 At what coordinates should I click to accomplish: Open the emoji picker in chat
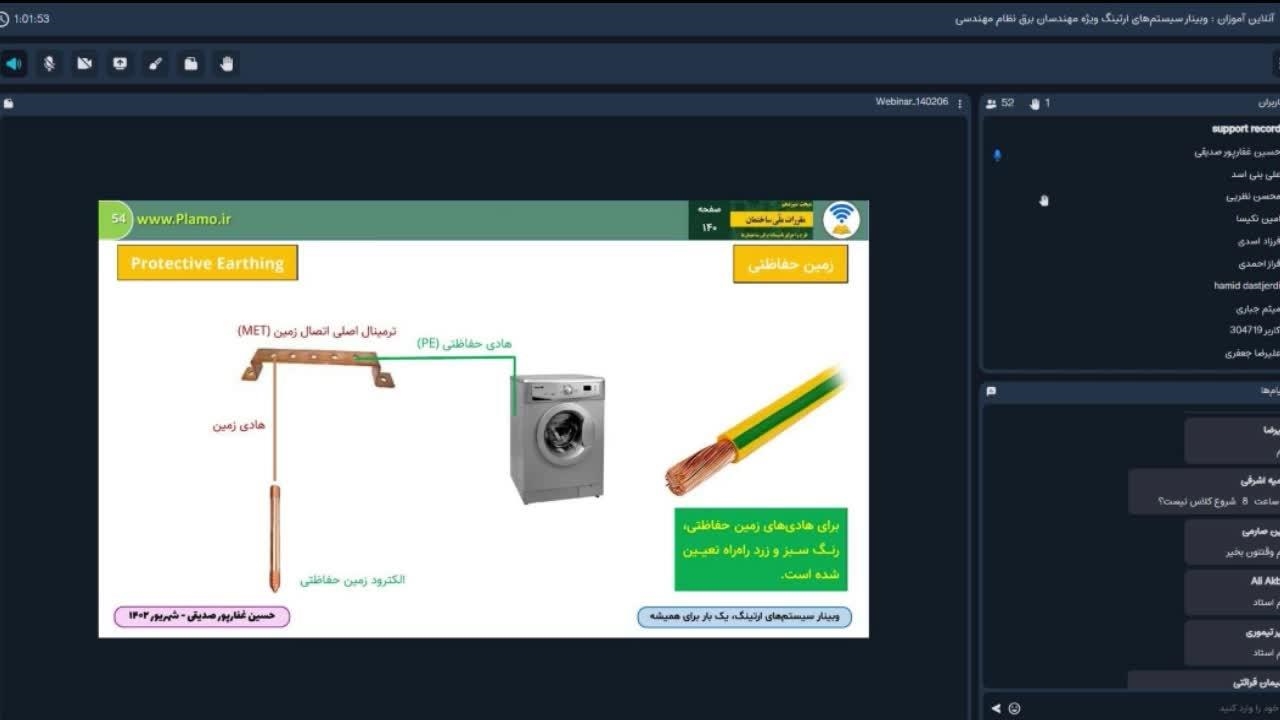tap(1014, 708)
